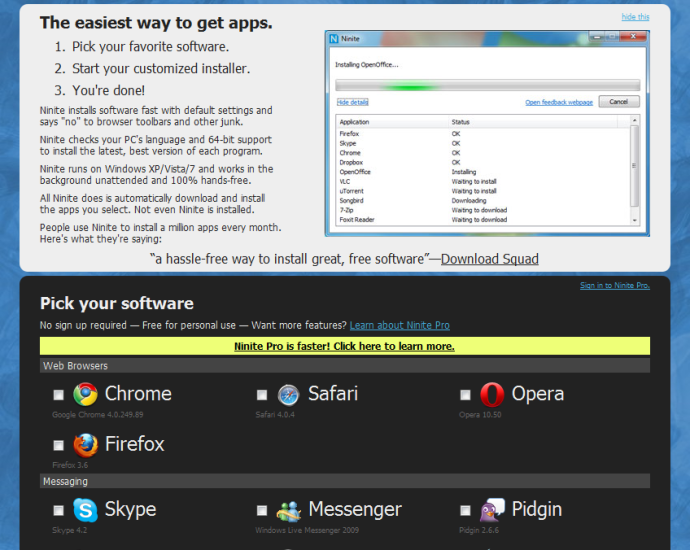
Task: Click the Firefox label text
Action: (135, 444)
